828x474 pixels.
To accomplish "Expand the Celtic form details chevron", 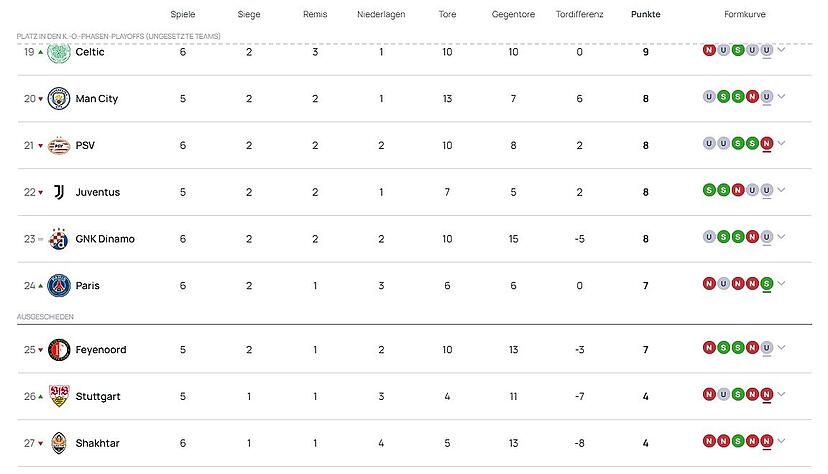I will 782,50.
